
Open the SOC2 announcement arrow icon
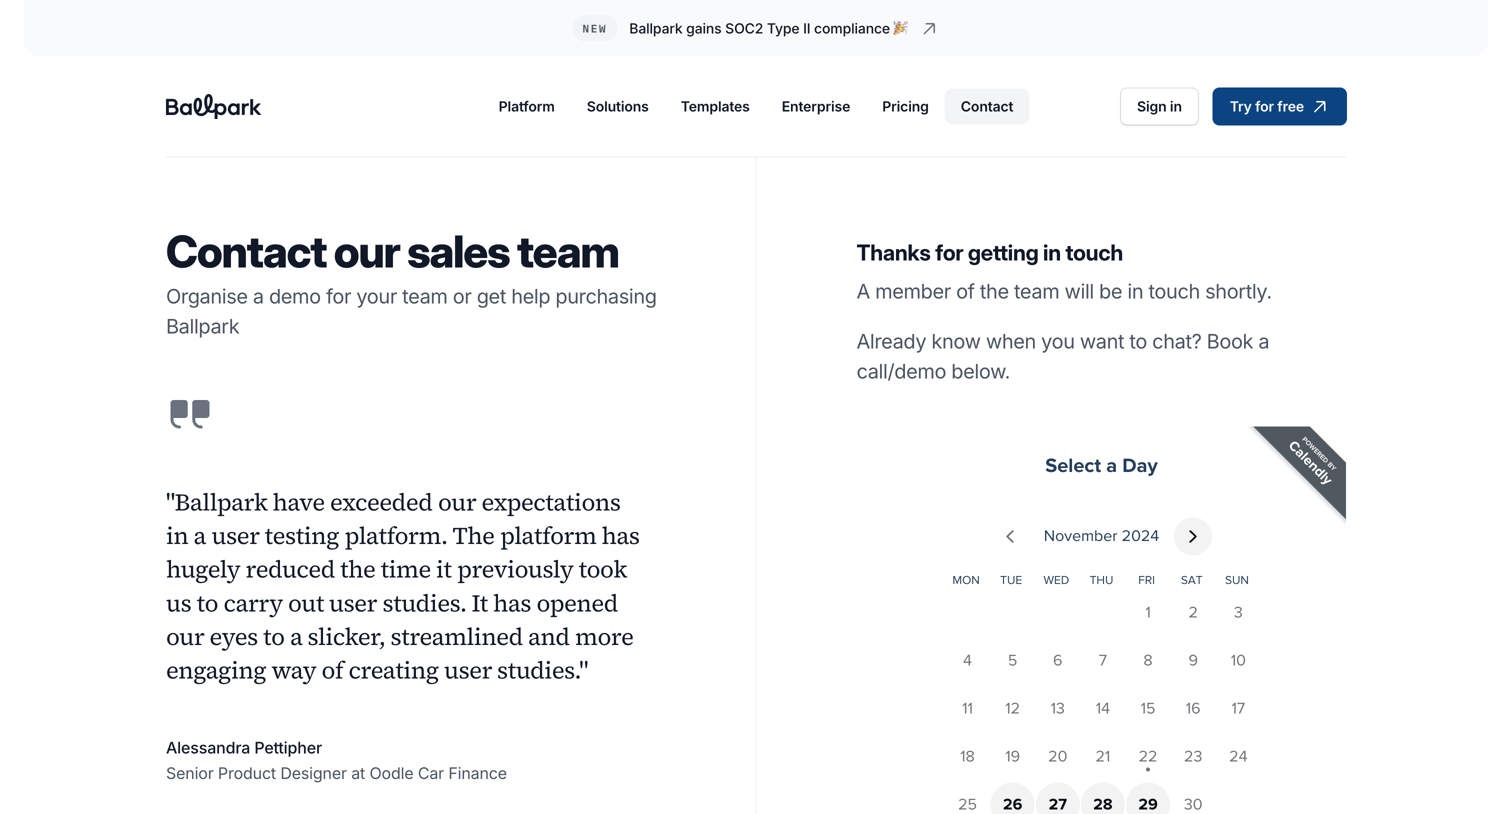[929, 29]
